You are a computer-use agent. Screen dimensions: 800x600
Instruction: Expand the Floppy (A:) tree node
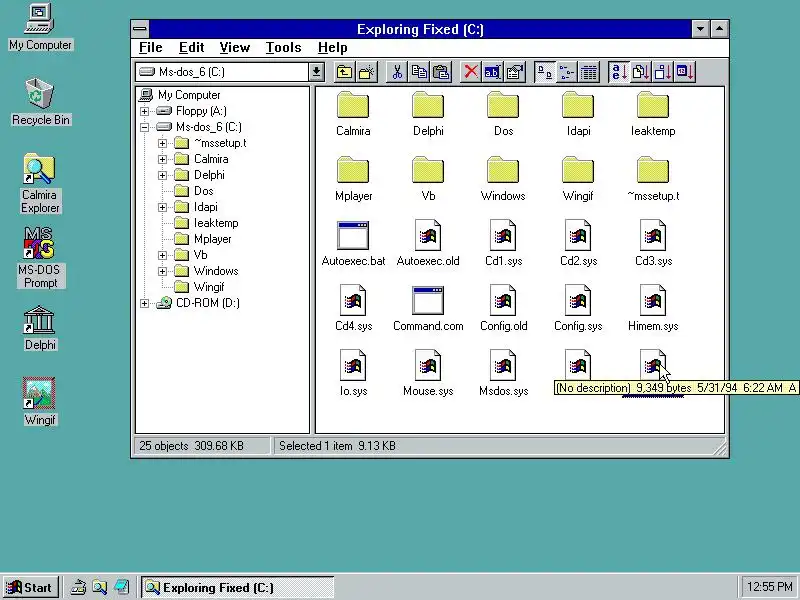144,111
